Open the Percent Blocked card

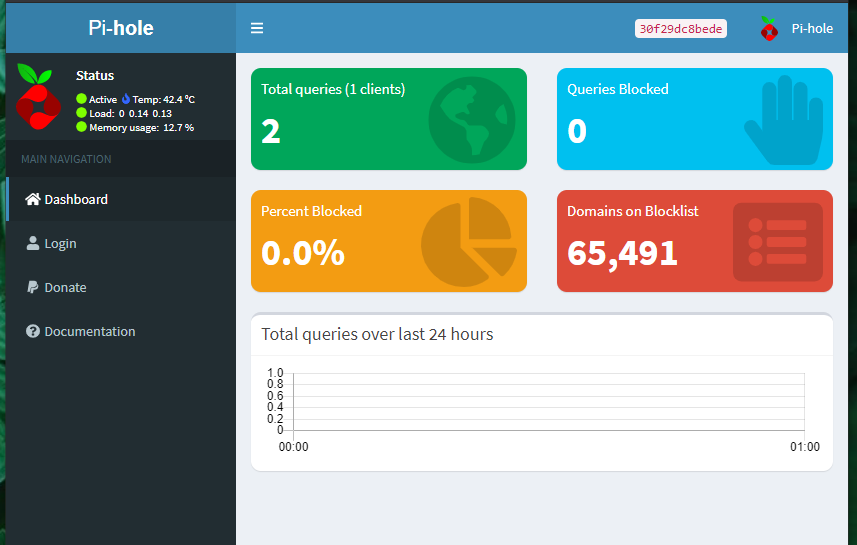click(x=389, y=241)
